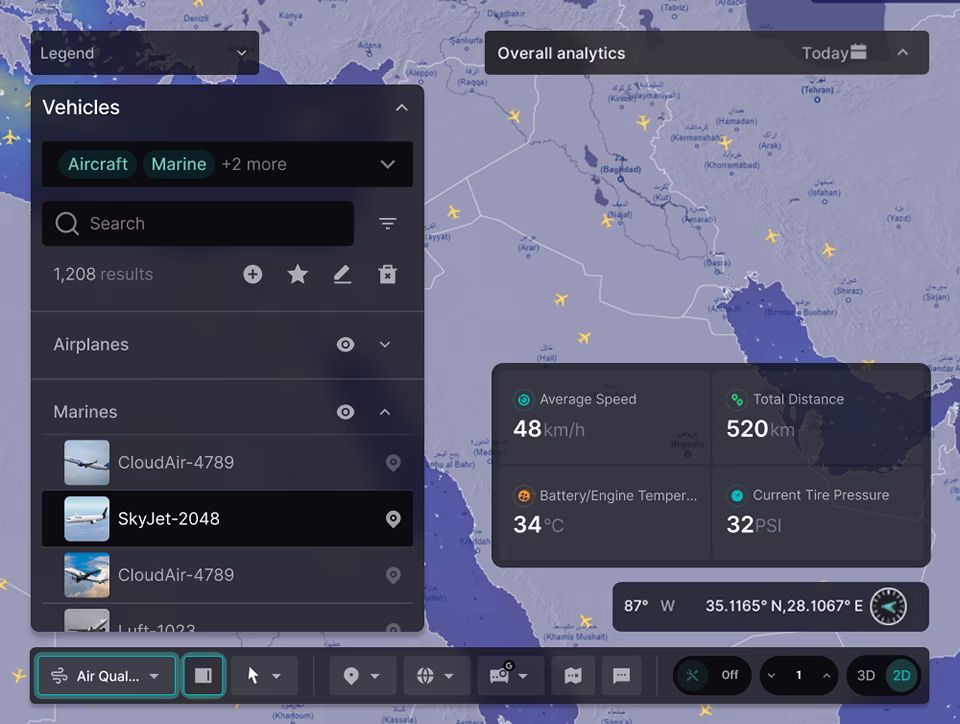Click the delete trash icon

[x=388, y=274]
